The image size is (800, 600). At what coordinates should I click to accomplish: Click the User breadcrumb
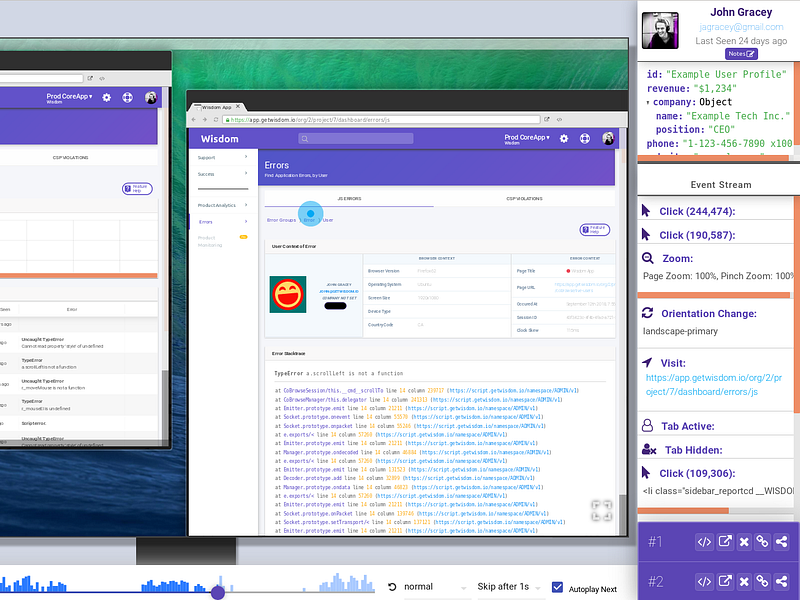[328, 220]
